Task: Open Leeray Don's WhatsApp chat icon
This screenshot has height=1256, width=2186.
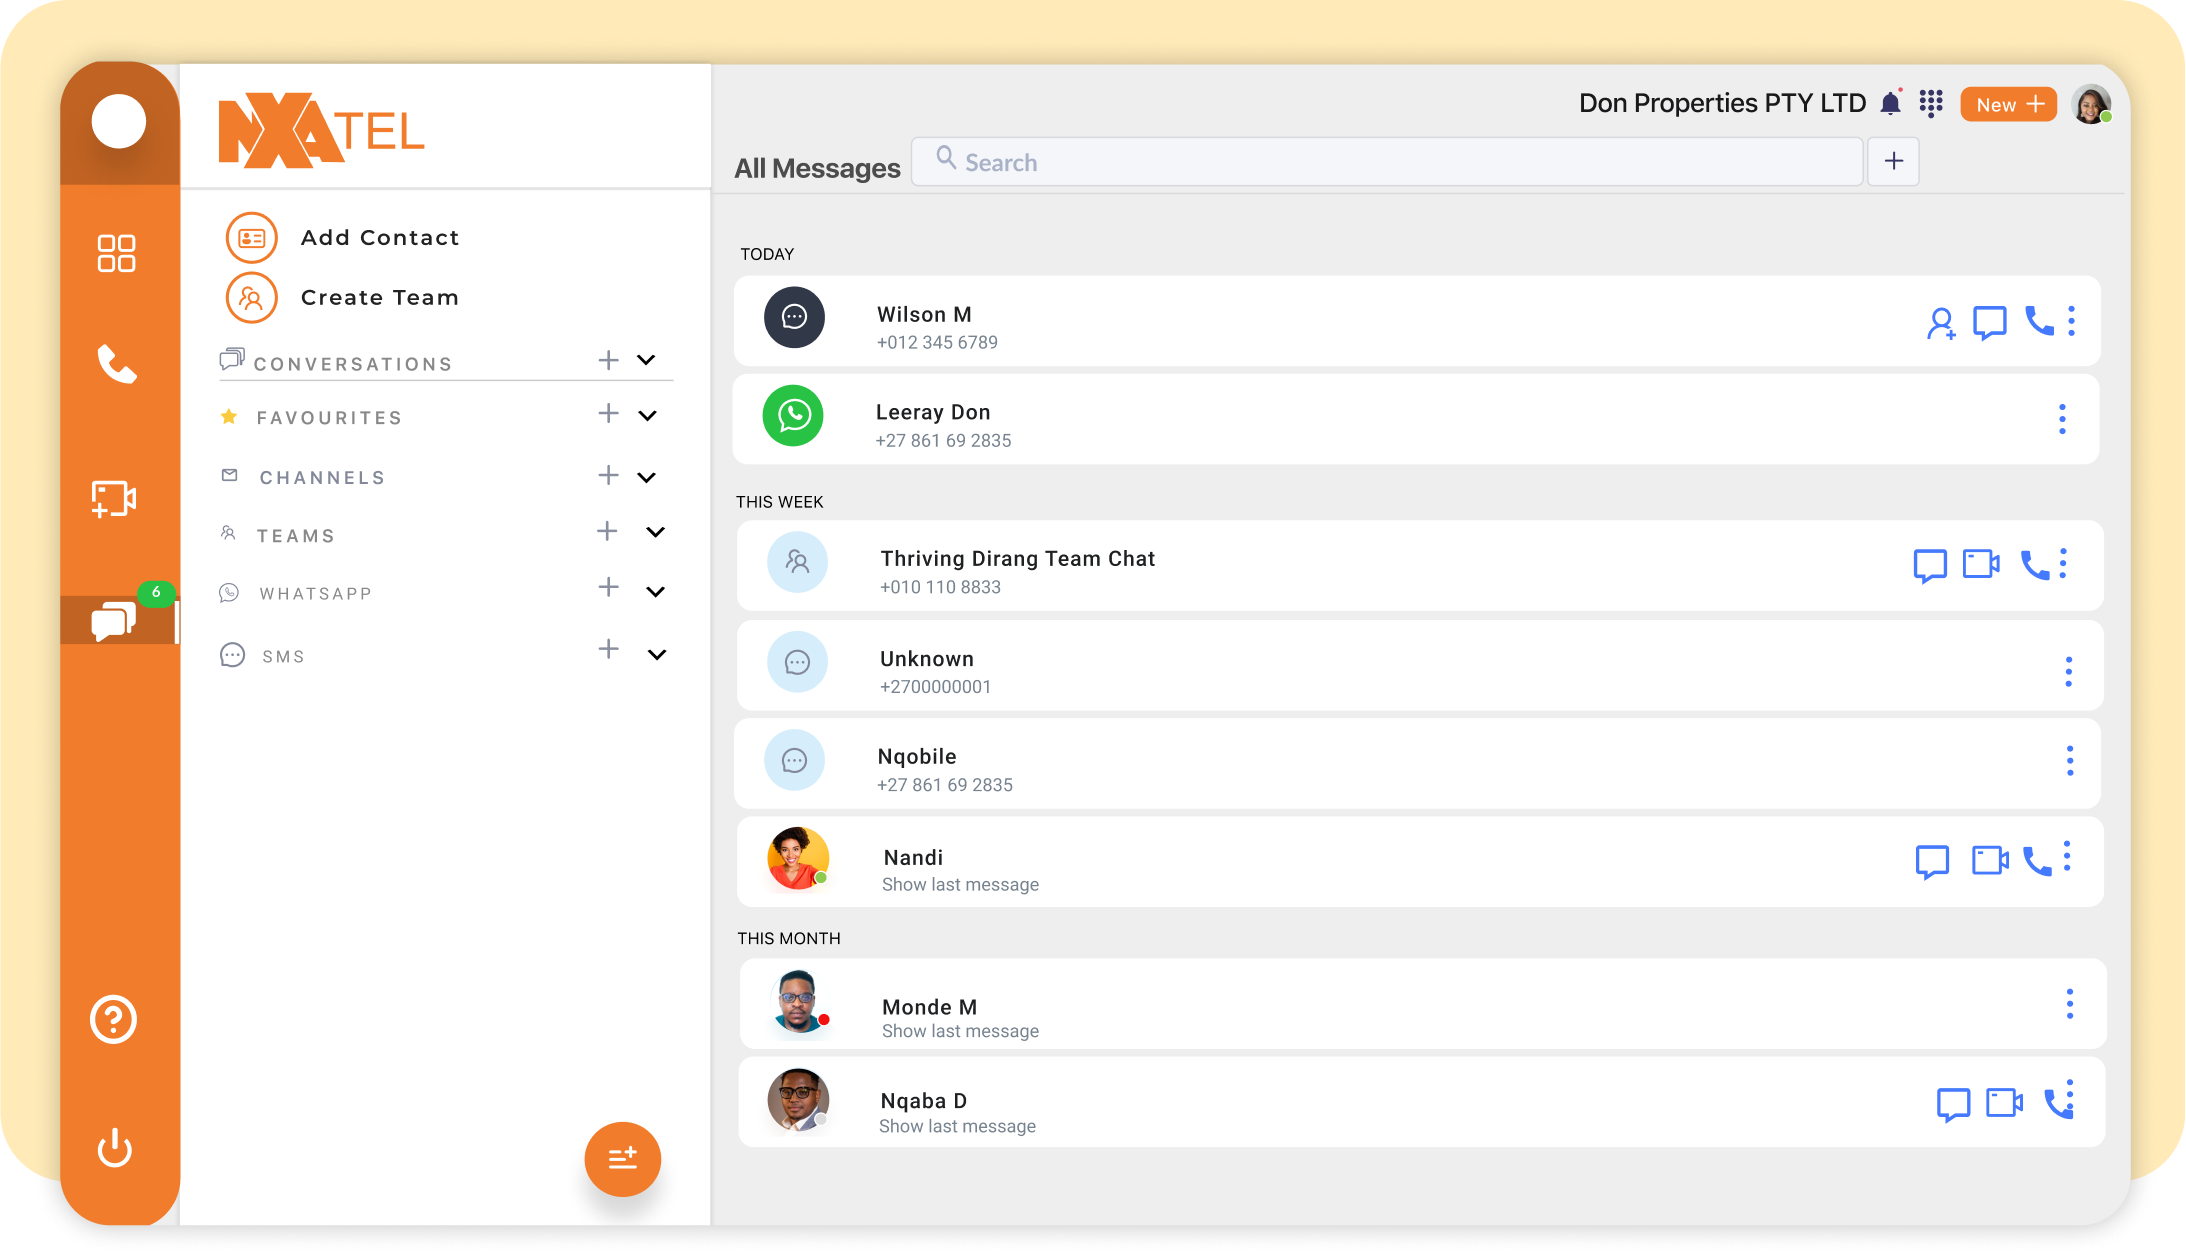Action: 793,415
